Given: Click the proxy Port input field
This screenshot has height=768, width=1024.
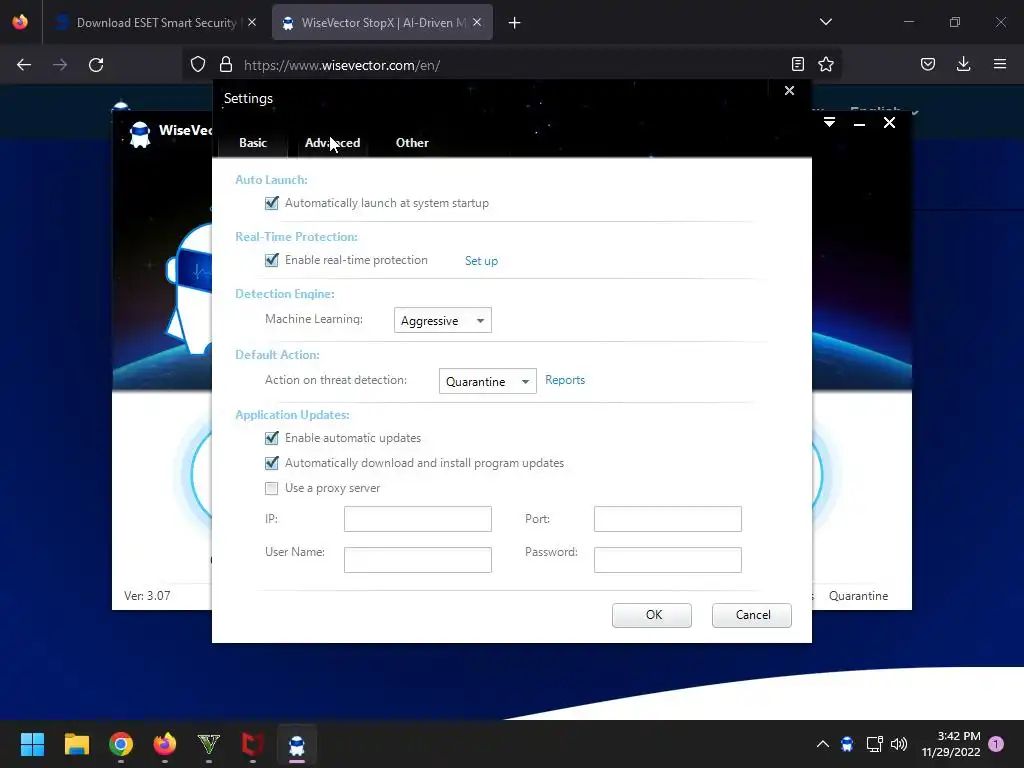Looking at the screenshot, I should [x=667, y=519].
